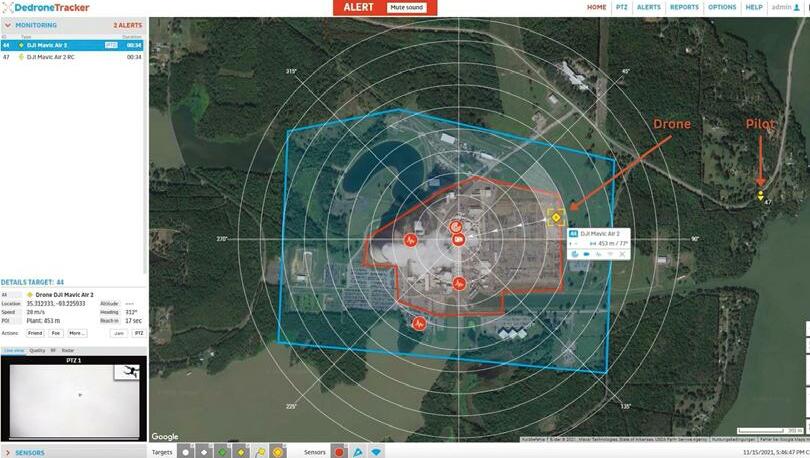
Task: Toggle yellow diamond targets filter
Action: pos(241,452)
